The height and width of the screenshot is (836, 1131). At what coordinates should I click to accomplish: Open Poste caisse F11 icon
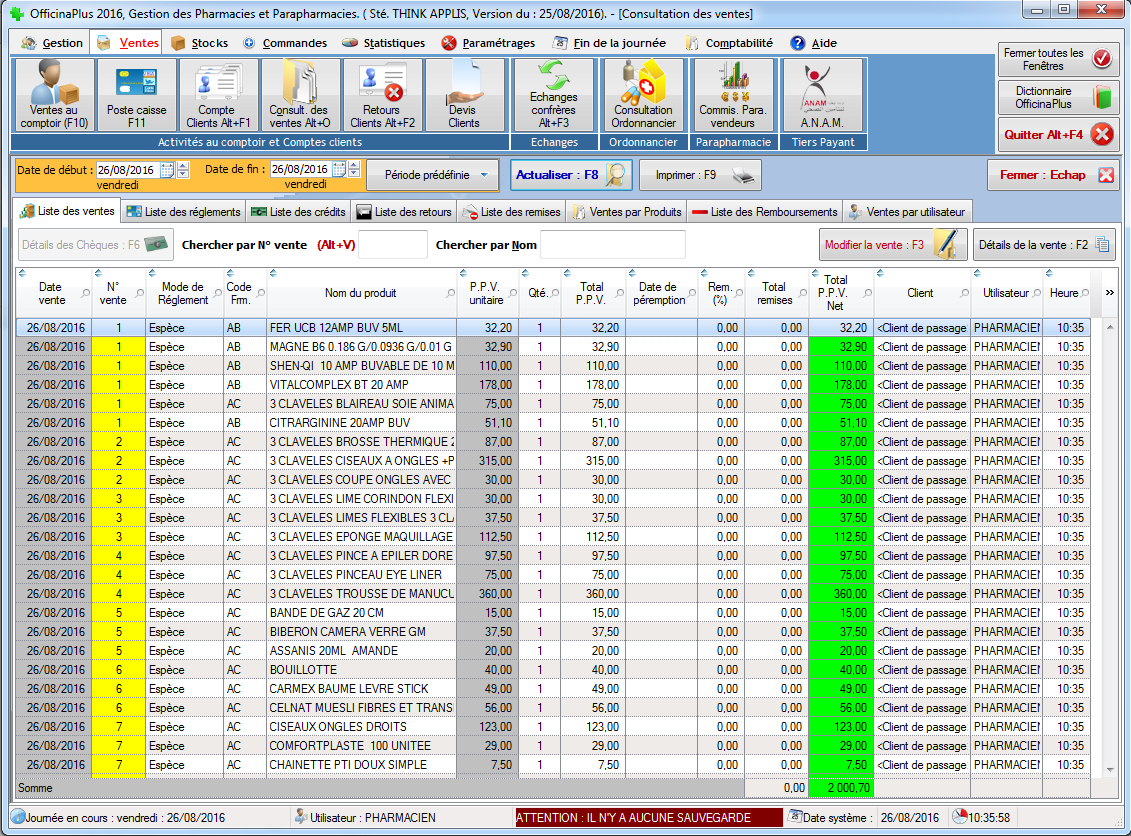pyautogui.click(x=136, y=95)
